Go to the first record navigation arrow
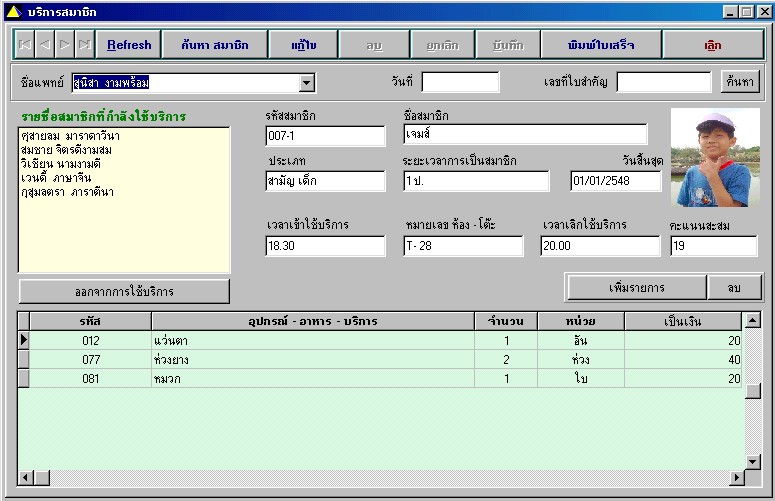Screen dimensions: 775x501 point(25,45)
